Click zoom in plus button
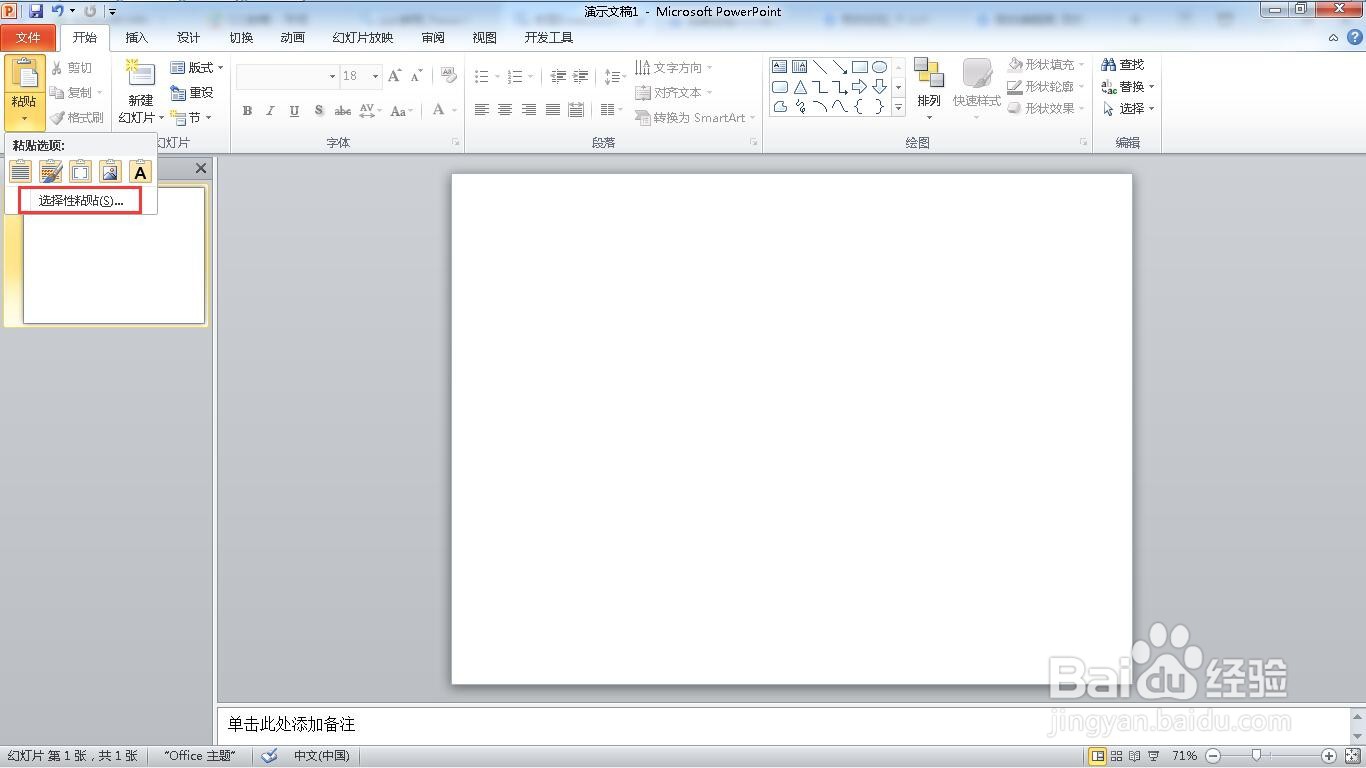The image size is (1366, 768). (x=1328, y=756)
